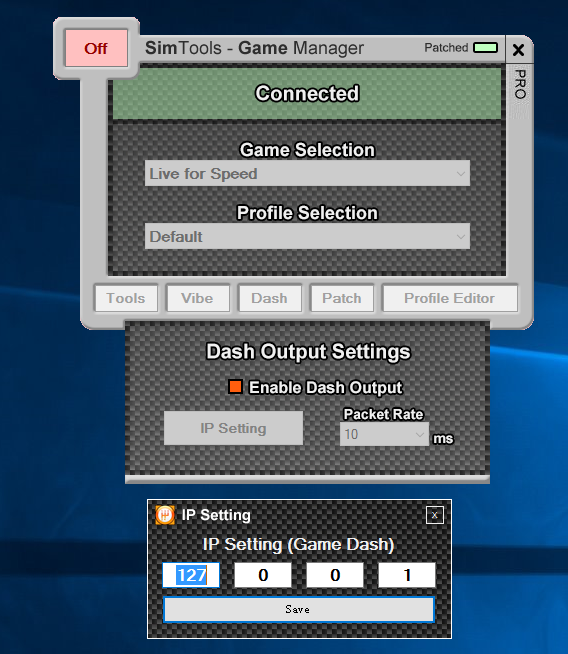Viewport: 568px width, 654px height.
Task: Open the Dash panel
Action: tap(269, 298)
